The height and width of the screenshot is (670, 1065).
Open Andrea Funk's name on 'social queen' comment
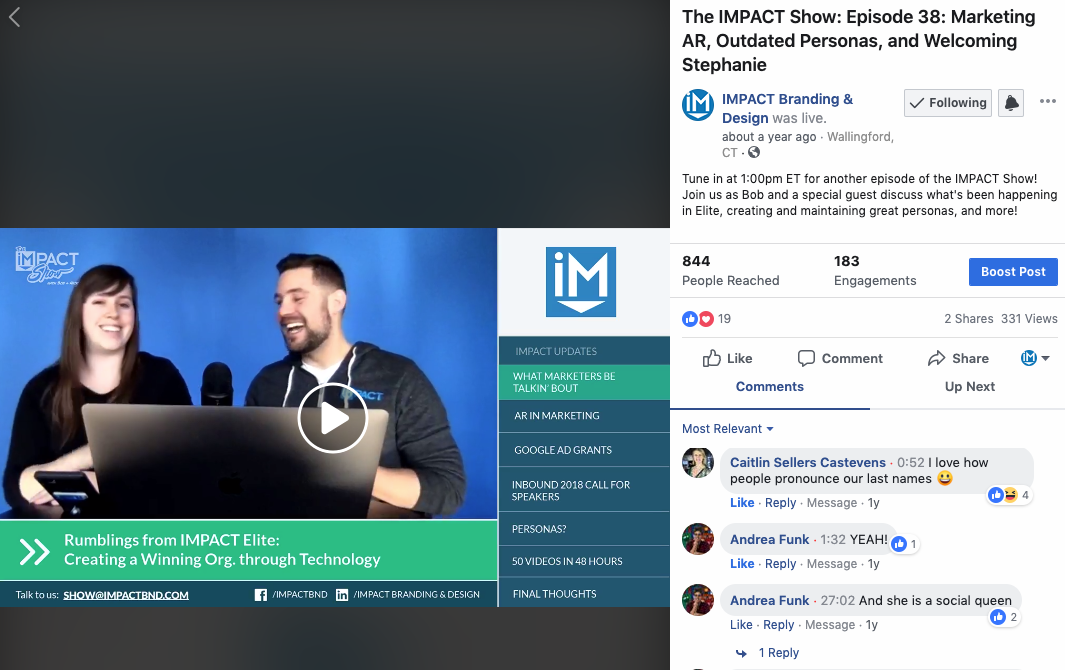[770, 601]
